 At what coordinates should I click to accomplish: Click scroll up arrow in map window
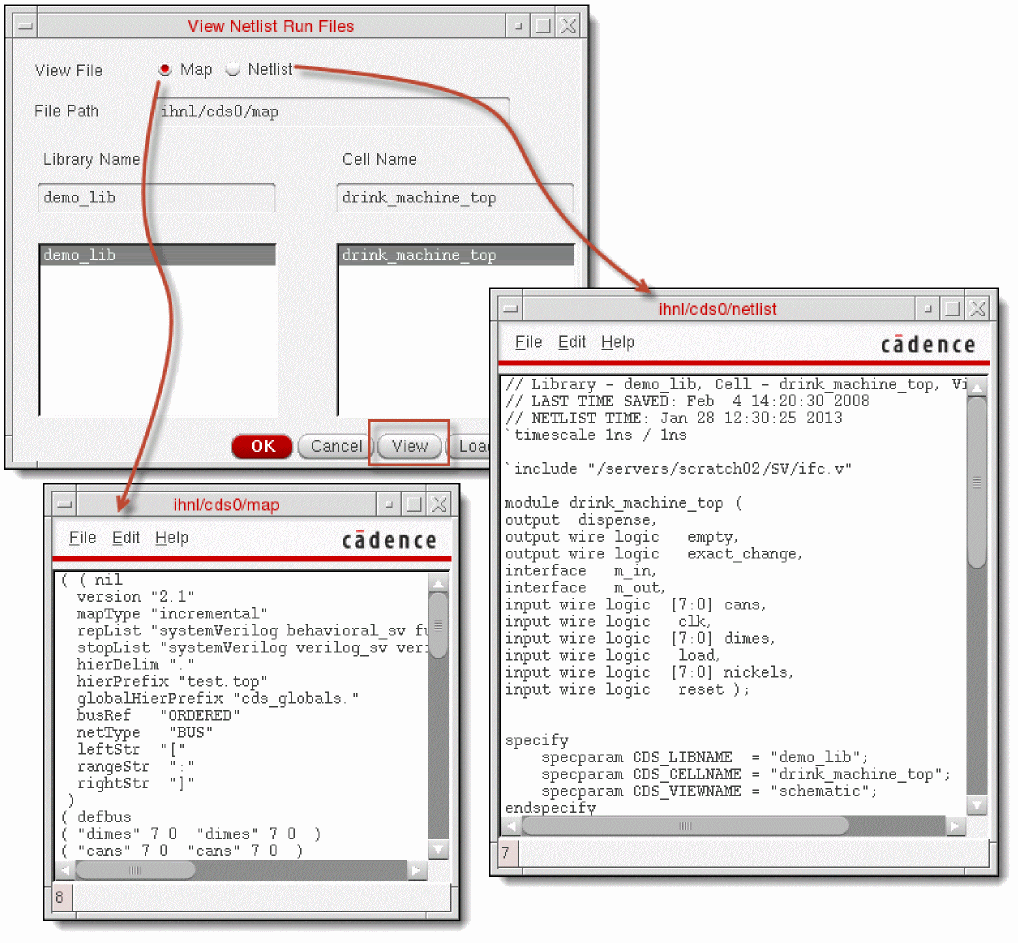(x=439, y=583)
